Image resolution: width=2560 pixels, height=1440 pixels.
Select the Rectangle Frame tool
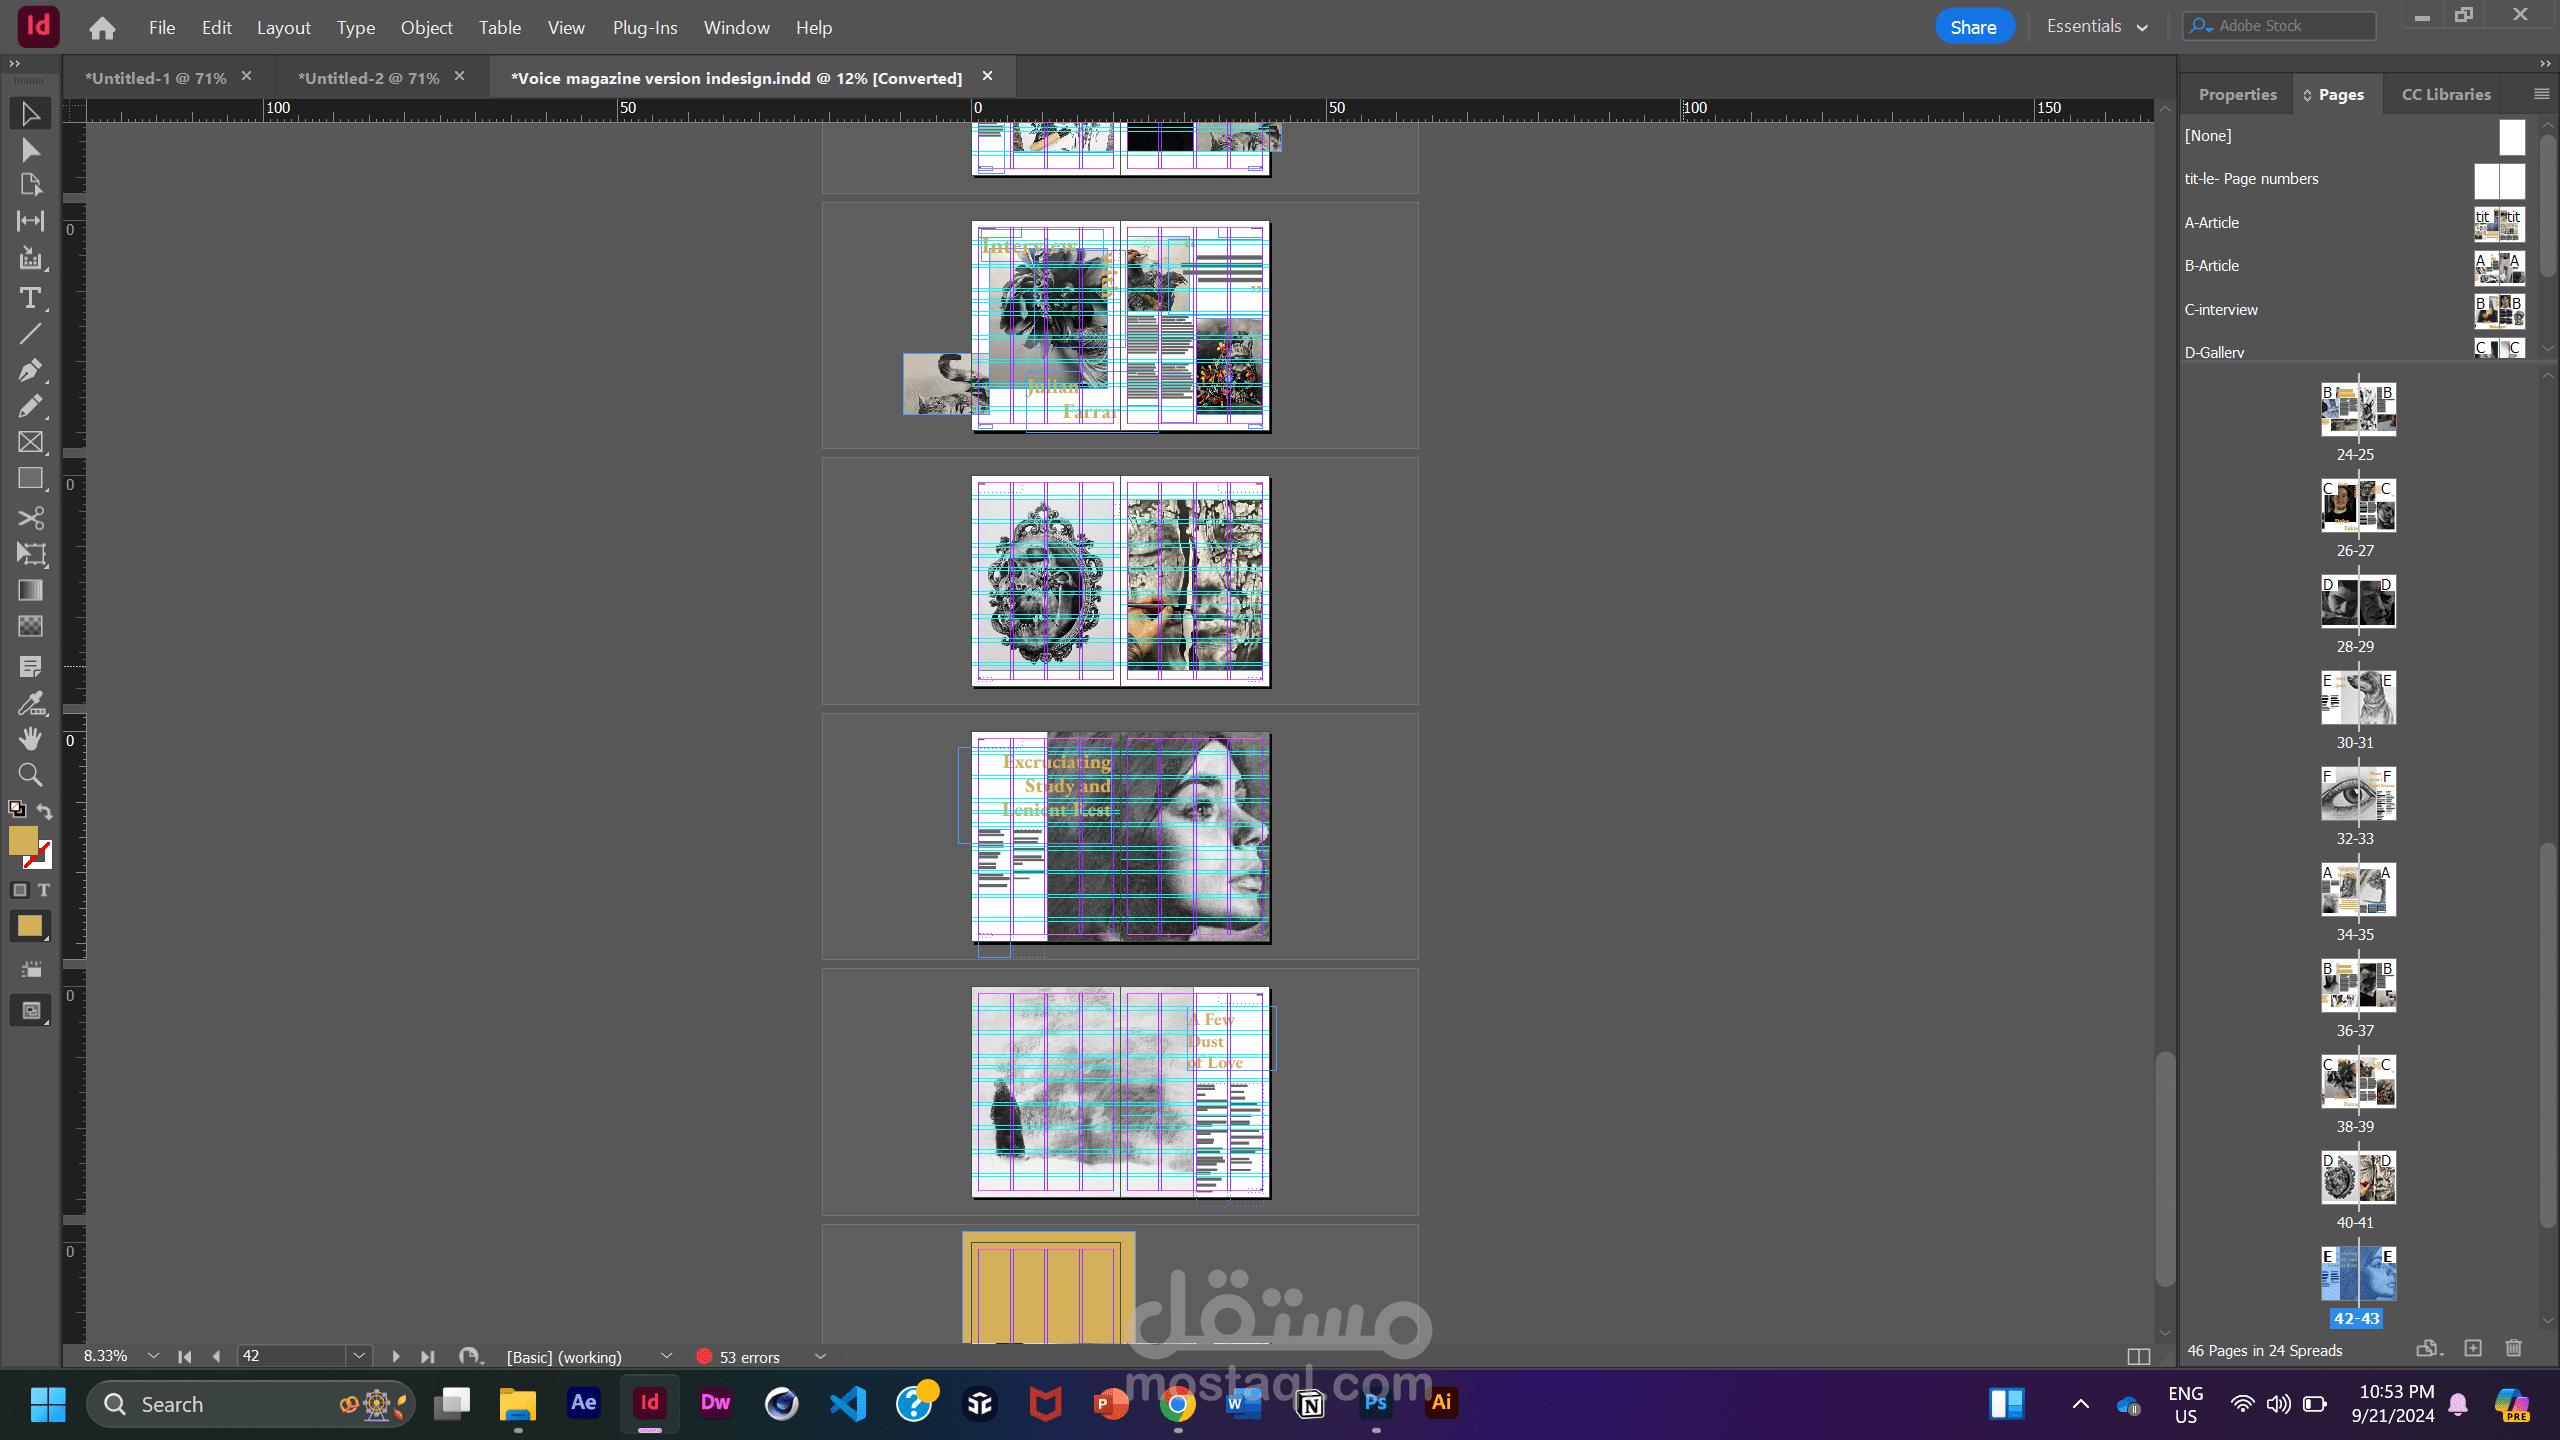(x=30, y=442)
